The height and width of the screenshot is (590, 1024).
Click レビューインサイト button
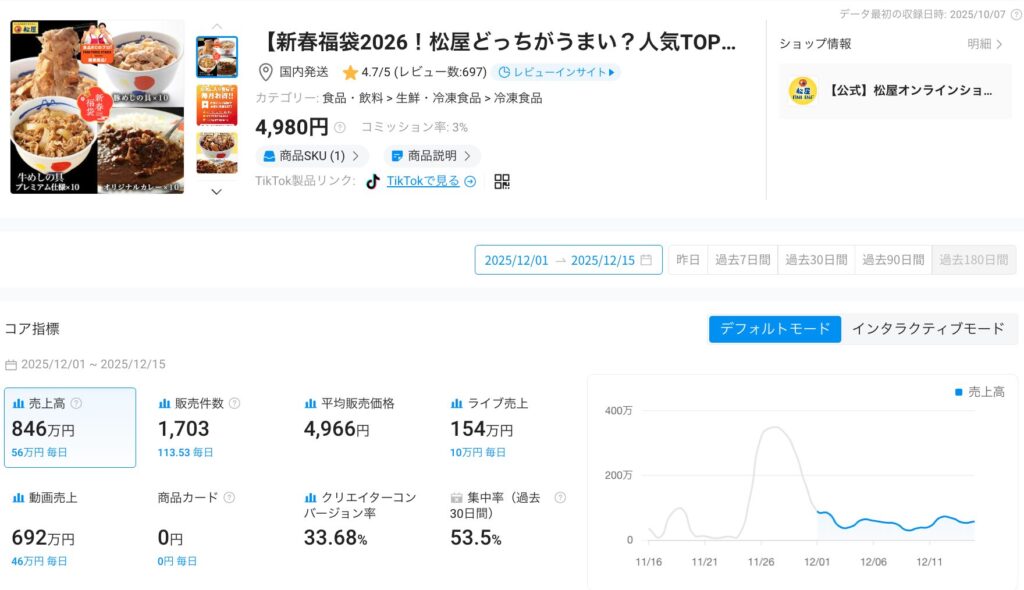pos(556,72)
